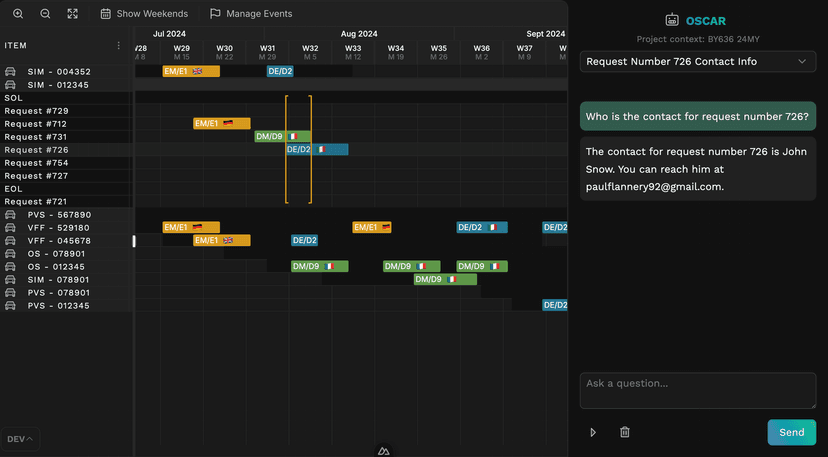The width and height of the screenshot is (828, 457).
Task: Open the Request Number 726 Contact Info dropdown
Action: [x=698, y=62]
